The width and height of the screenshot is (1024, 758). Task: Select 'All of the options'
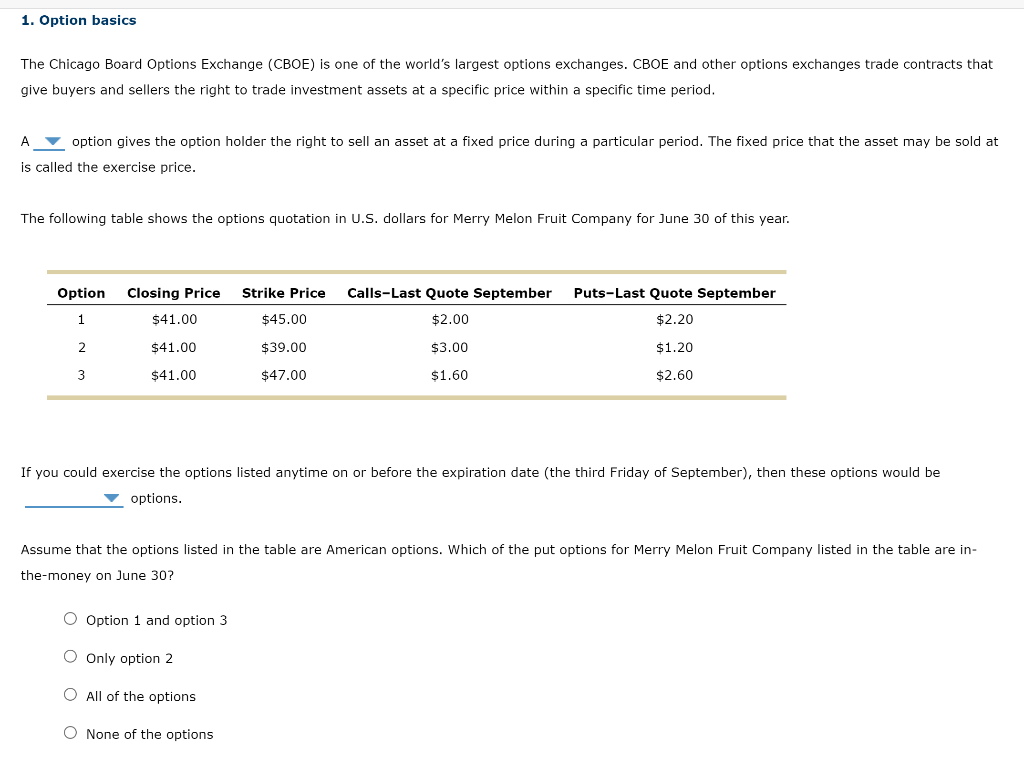(x=70, y=694)
